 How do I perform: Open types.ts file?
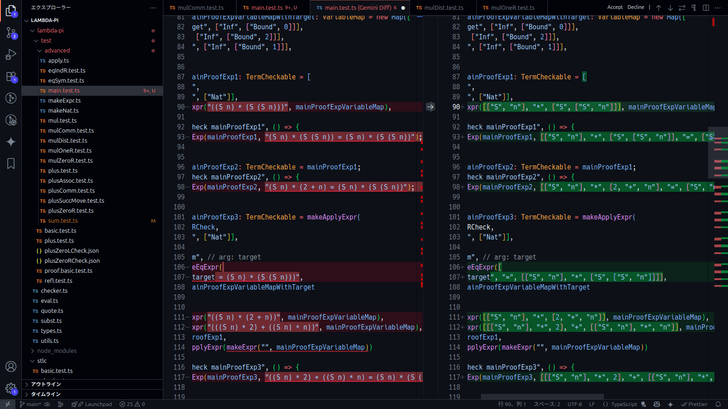click(x=93, y=331)
